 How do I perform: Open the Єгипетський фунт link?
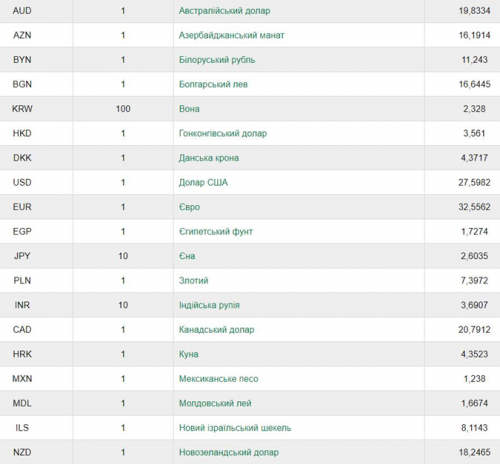tap(216, 232)
